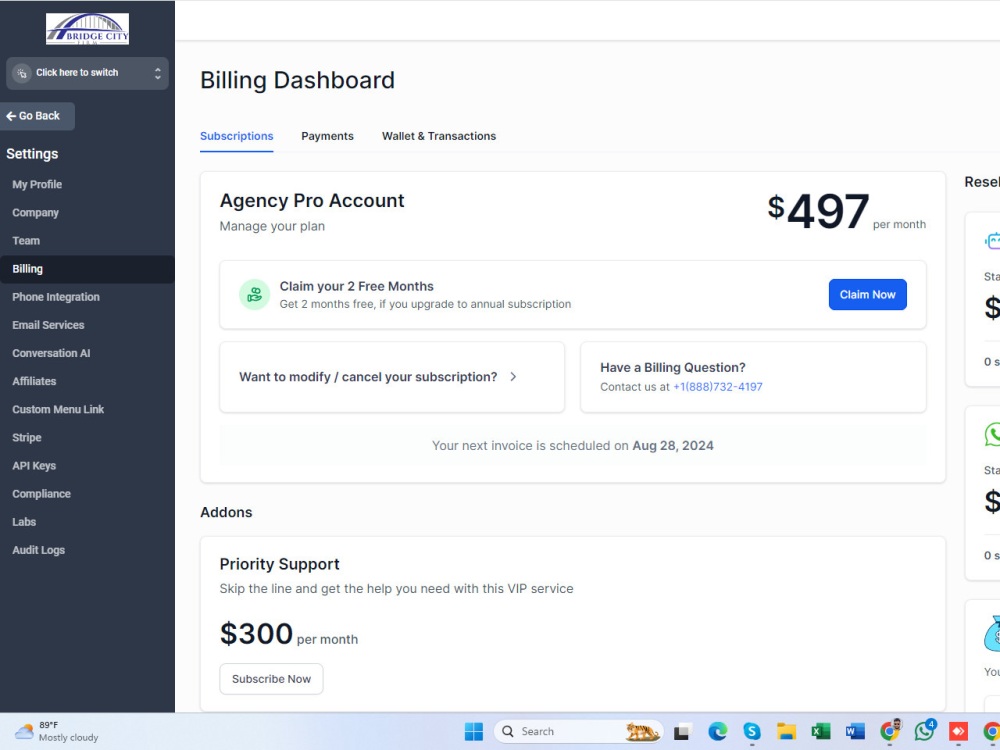Click the Priority Support $300 price
Image resolution: width=1000 pixels, height=750 pixels.
[x=256, y=634]
